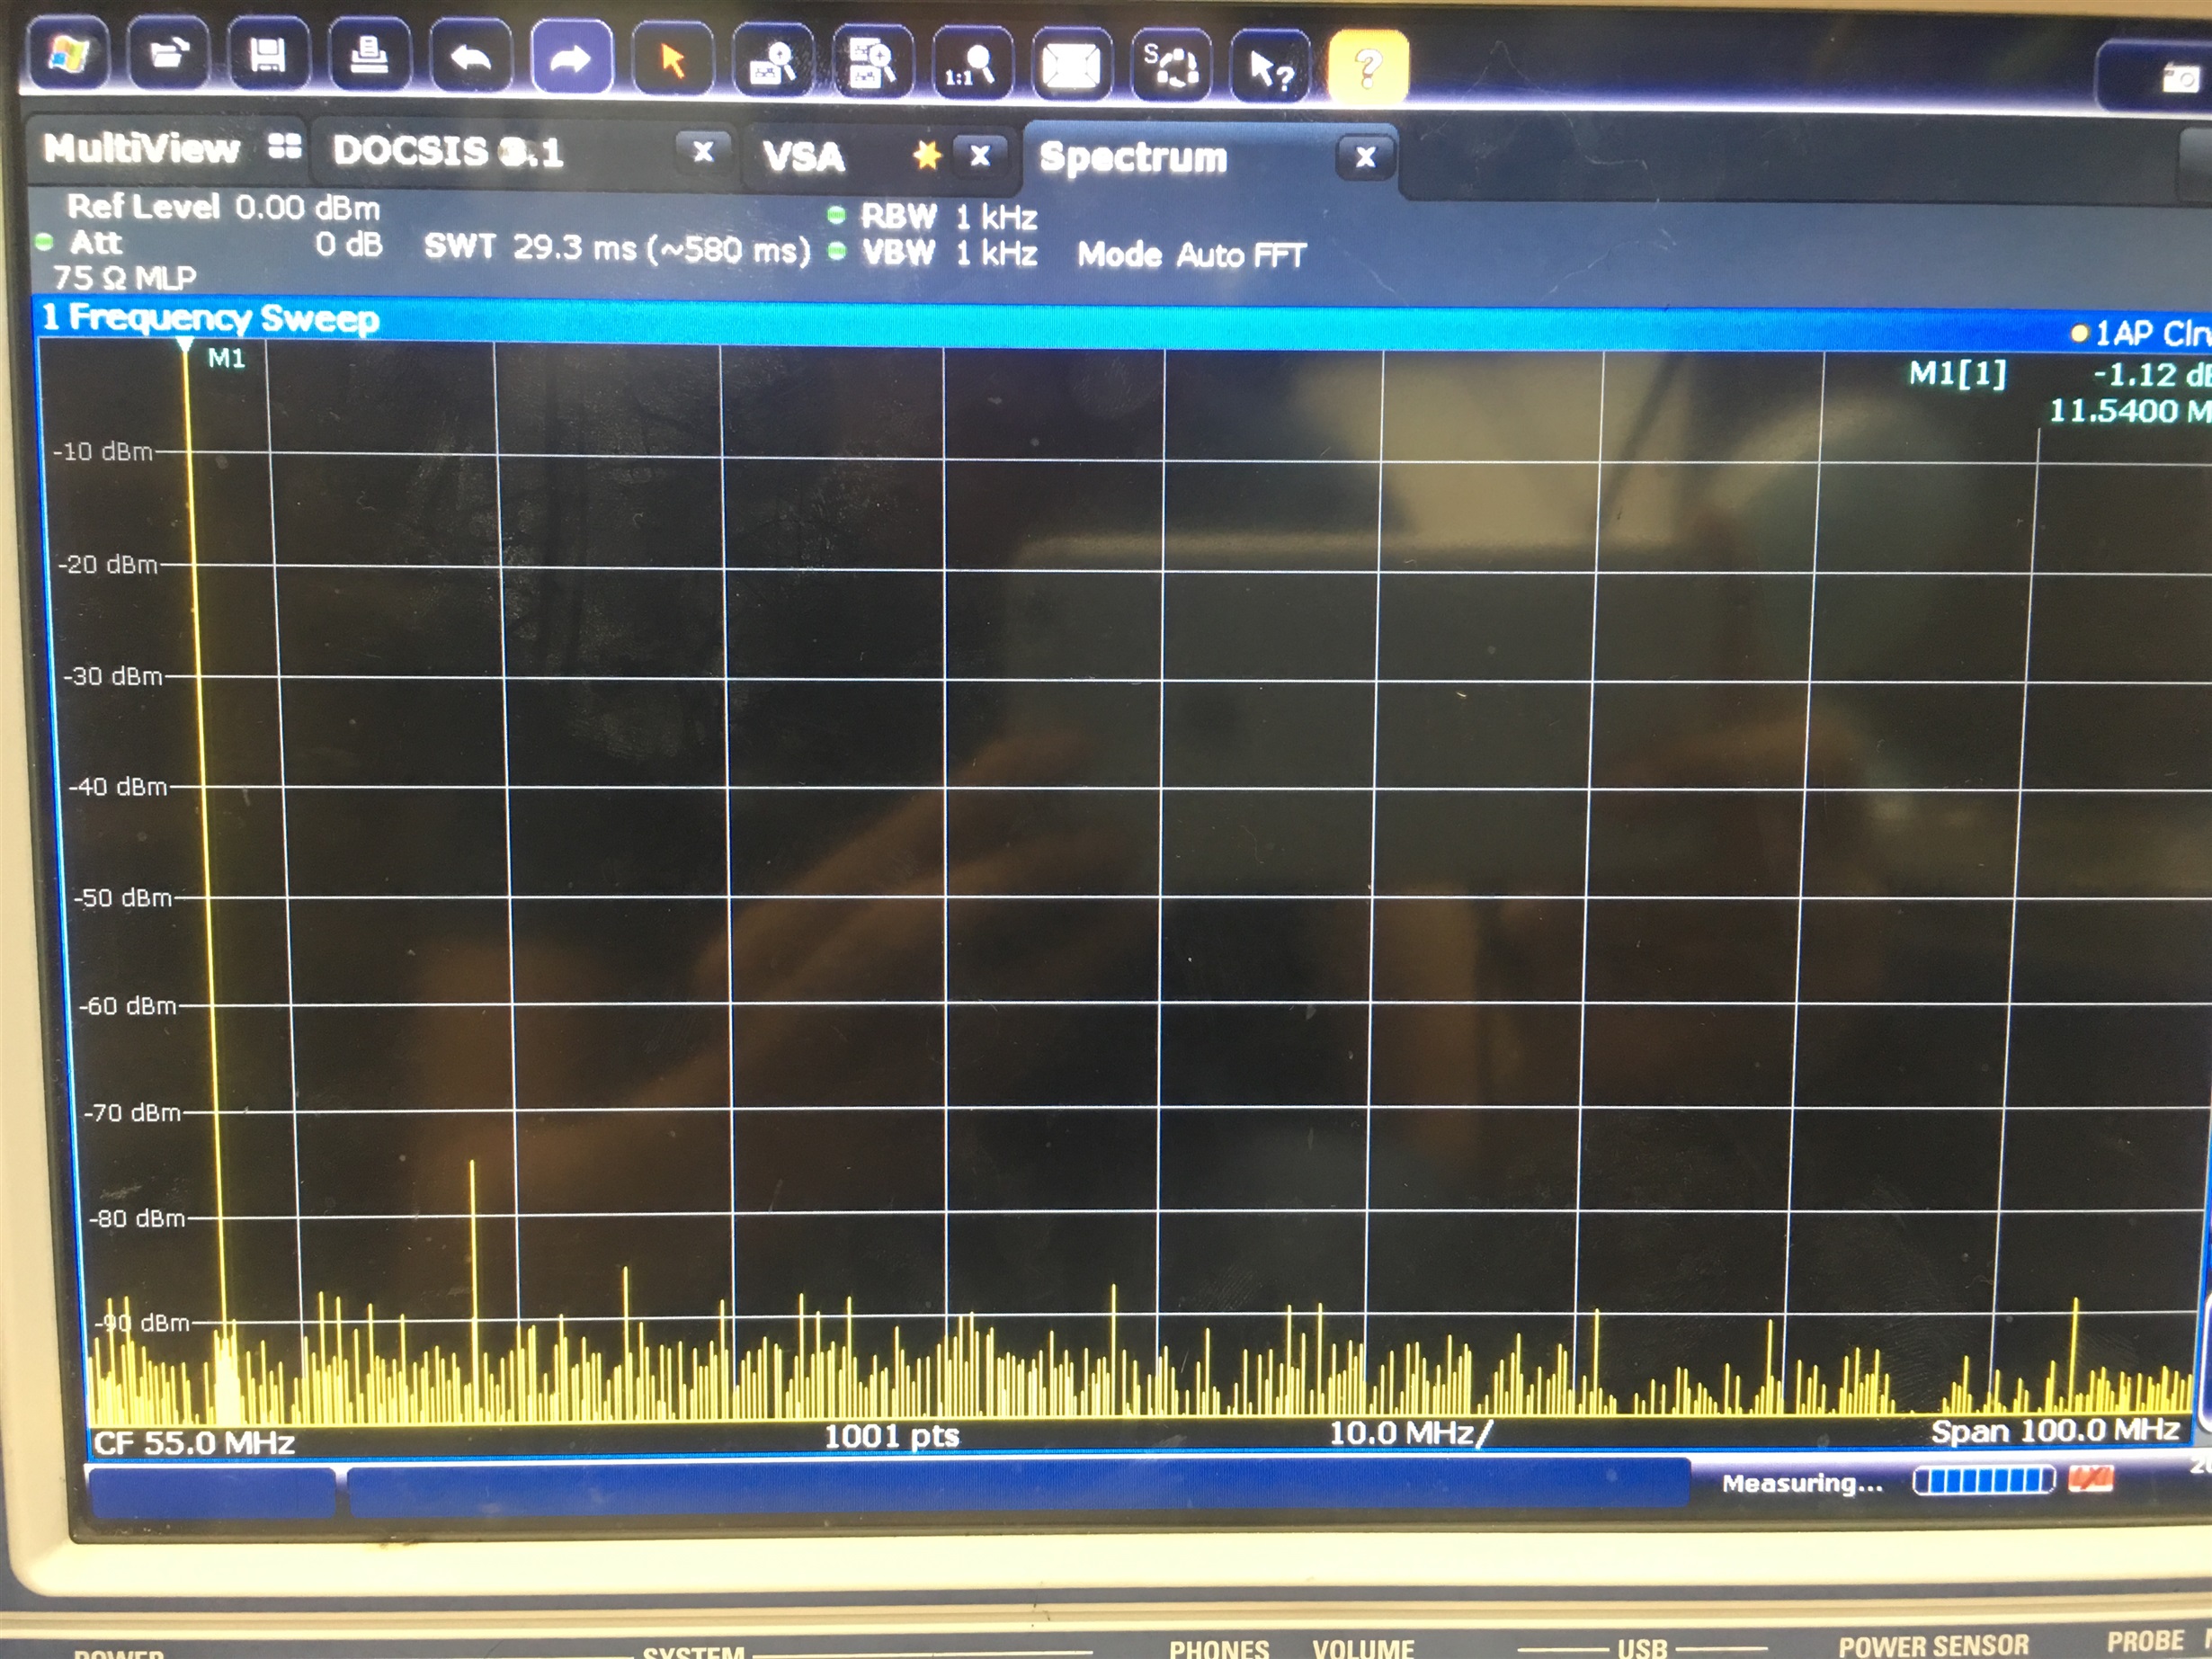Click the CF 55.0 MHz center frequency

194,1443
